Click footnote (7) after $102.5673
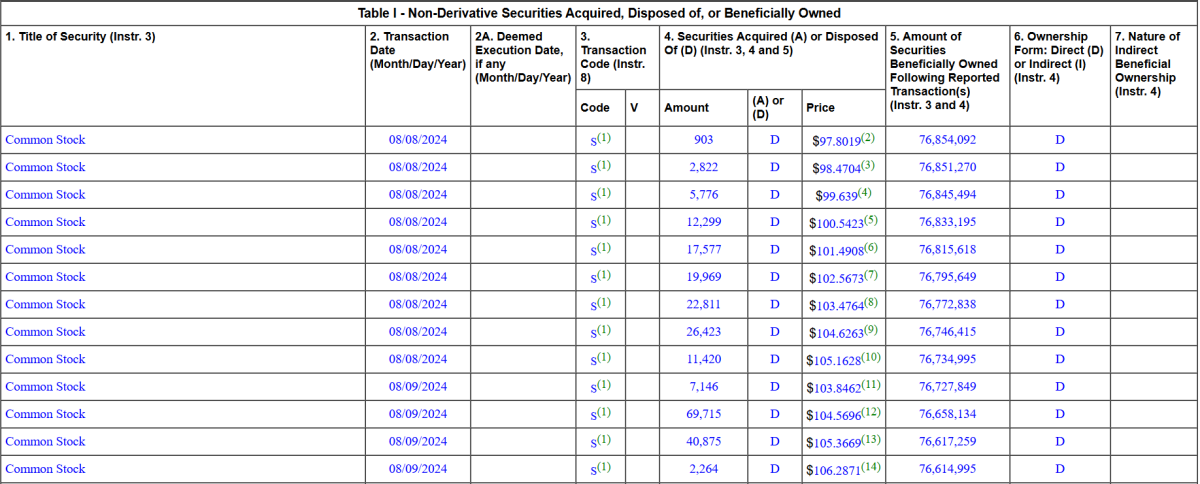Screen dimensions: 1200x484 pos(872,274)
